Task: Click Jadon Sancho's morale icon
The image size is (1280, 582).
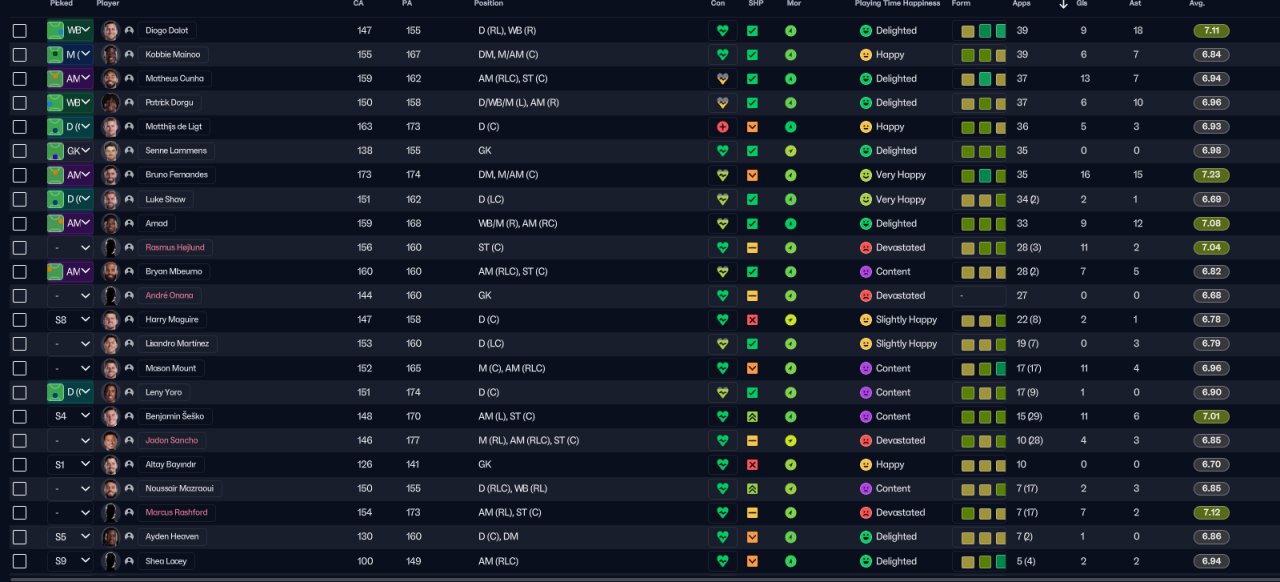Action: (791, 441)
